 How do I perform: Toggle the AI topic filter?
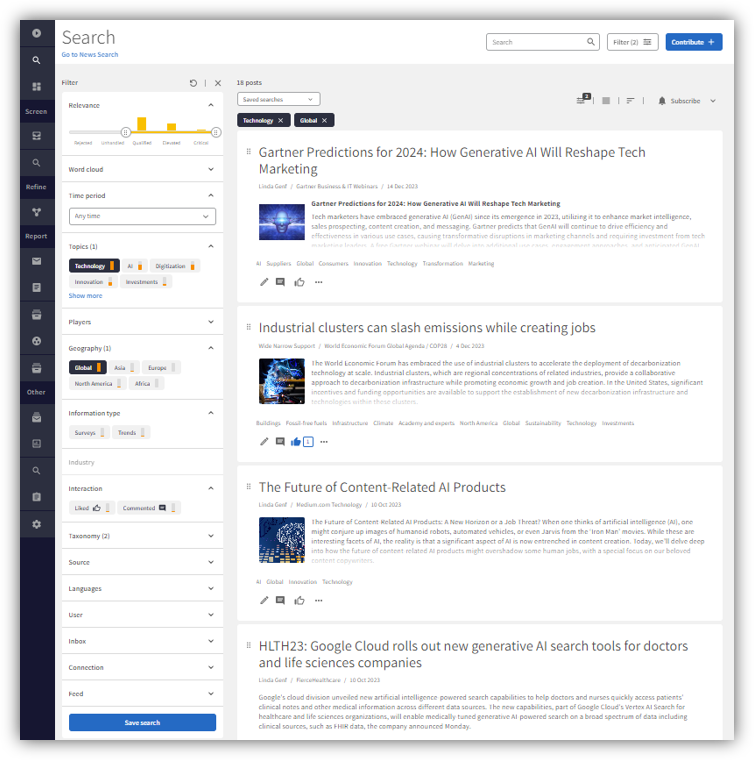(x=134, y=266)
